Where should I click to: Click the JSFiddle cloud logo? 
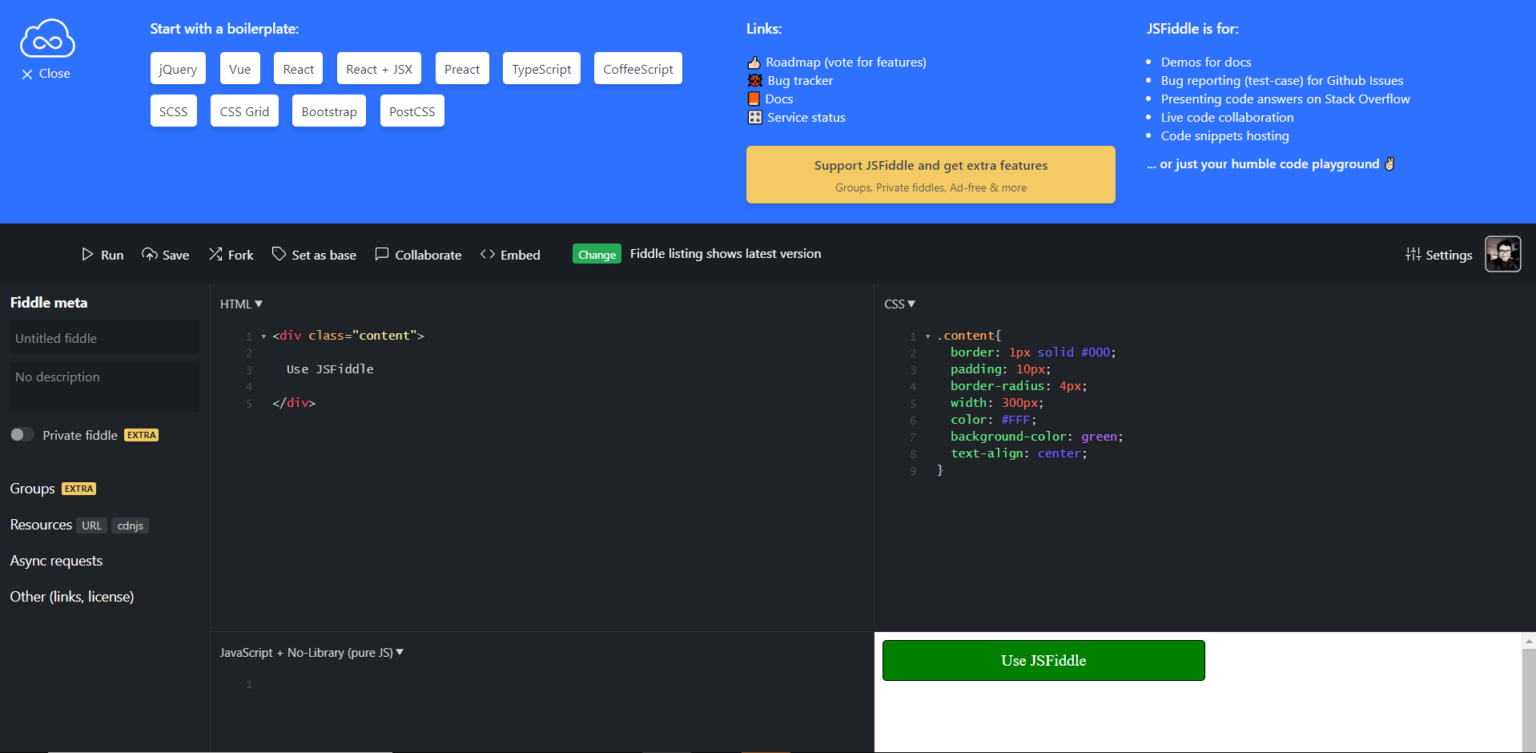coord(46,38)
